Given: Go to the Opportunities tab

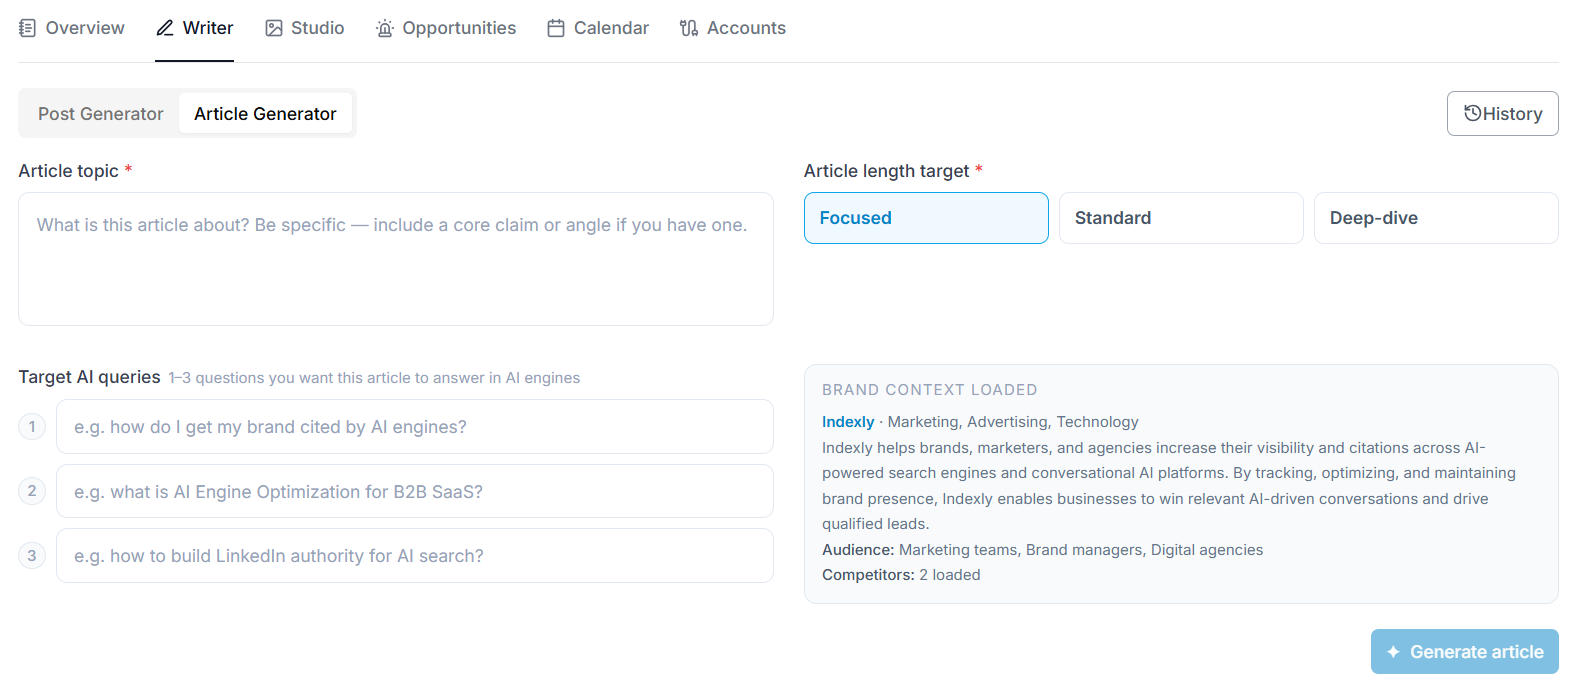Looking at the screenshot, I should (x=446, y=28).
